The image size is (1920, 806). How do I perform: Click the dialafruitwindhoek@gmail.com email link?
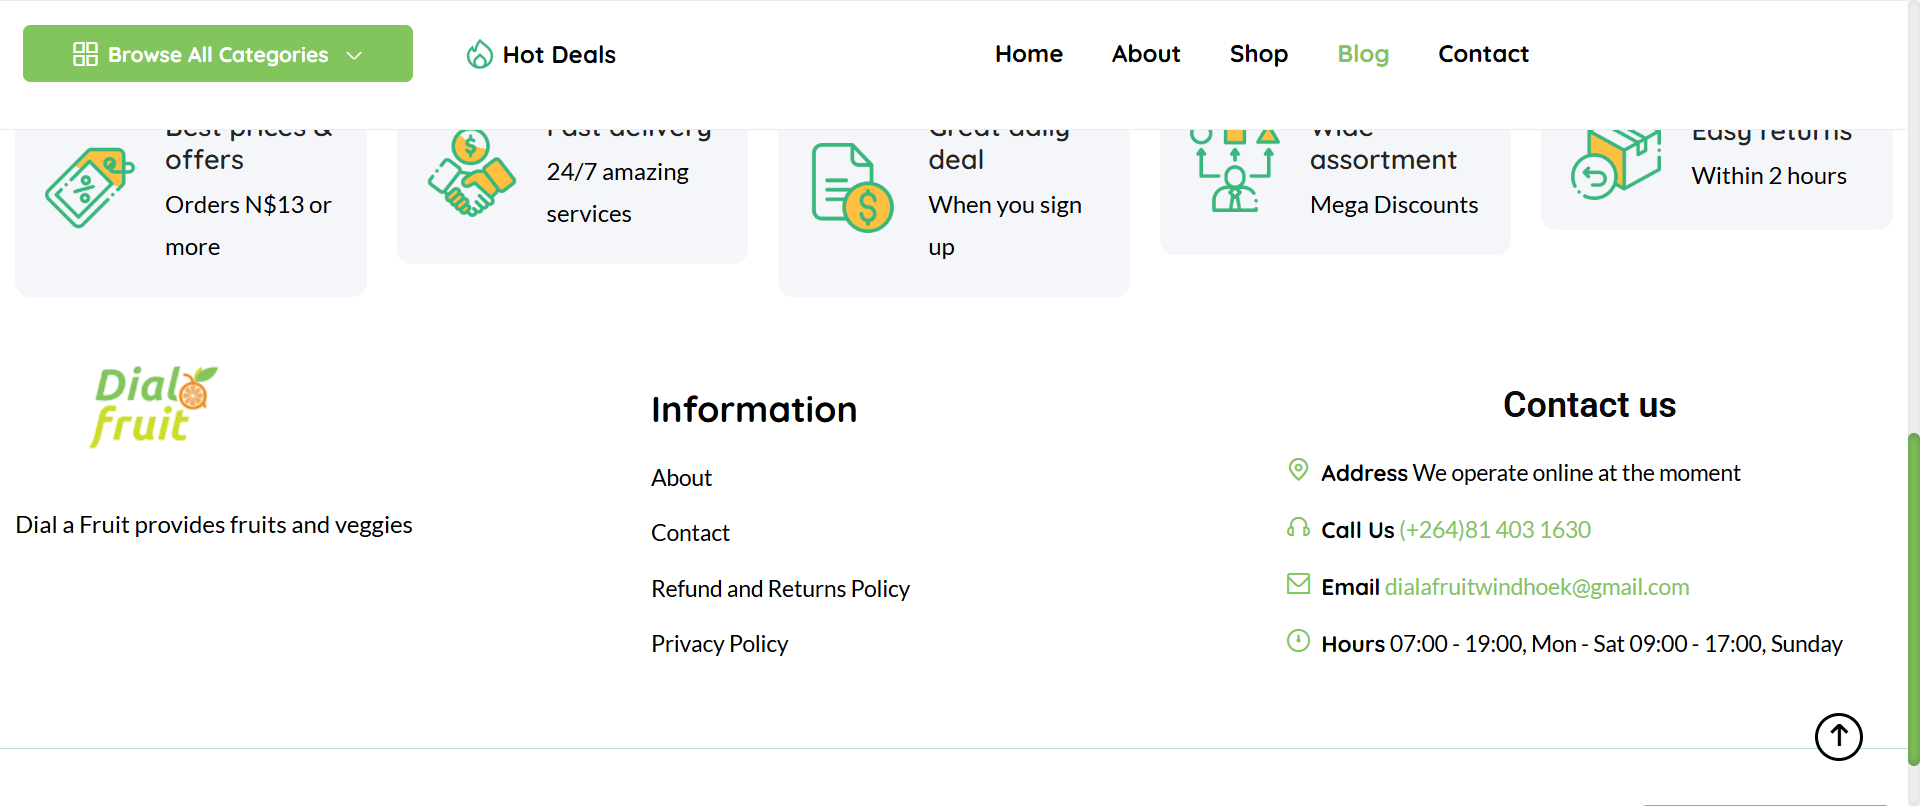(x=1537, y=587)
